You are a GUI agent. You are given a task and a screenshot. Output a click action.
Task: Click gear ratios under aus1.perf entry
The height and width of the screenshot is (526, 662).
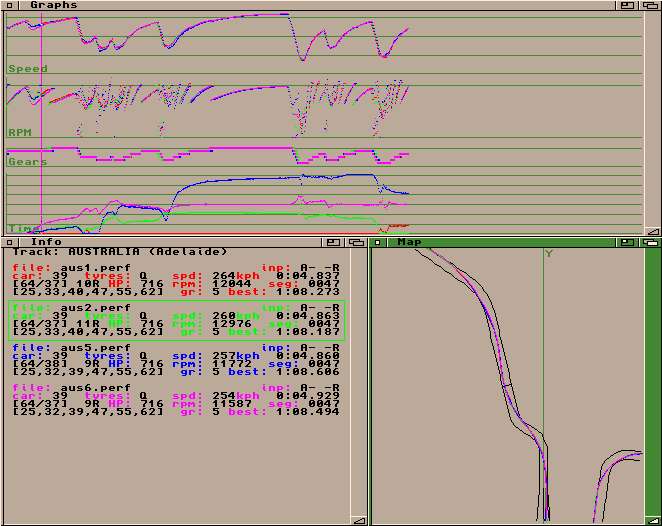pos(87,292)
